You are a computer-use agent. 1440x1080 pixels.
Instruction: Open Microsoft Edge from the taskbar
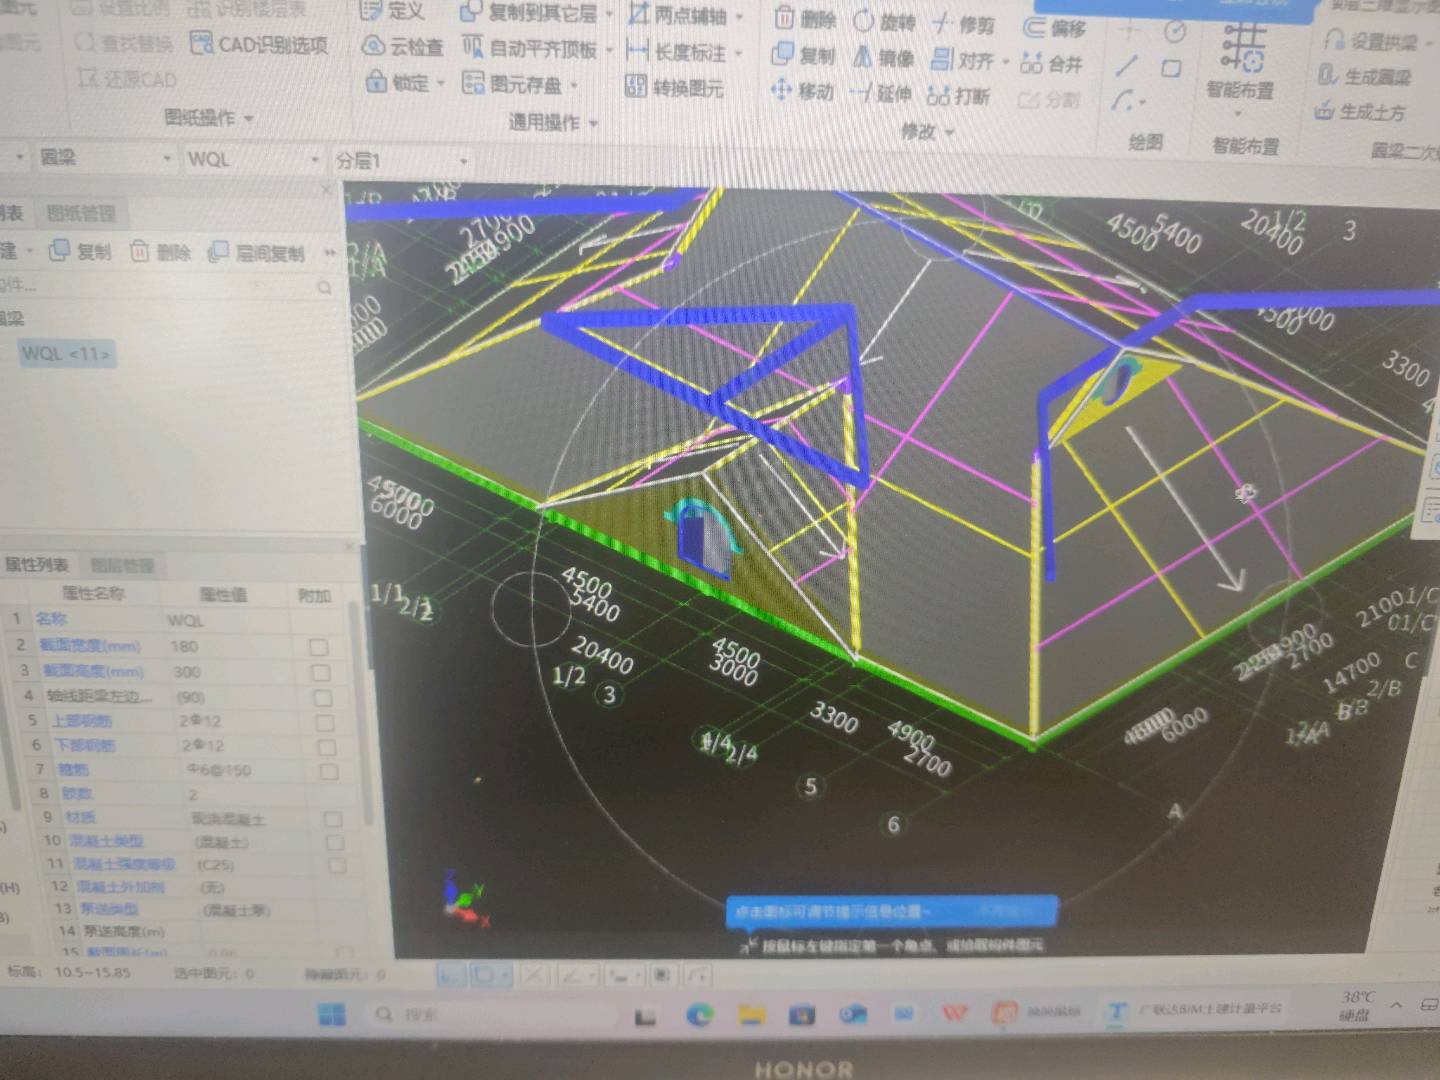pyautogui.click(x=698, y=1015)
